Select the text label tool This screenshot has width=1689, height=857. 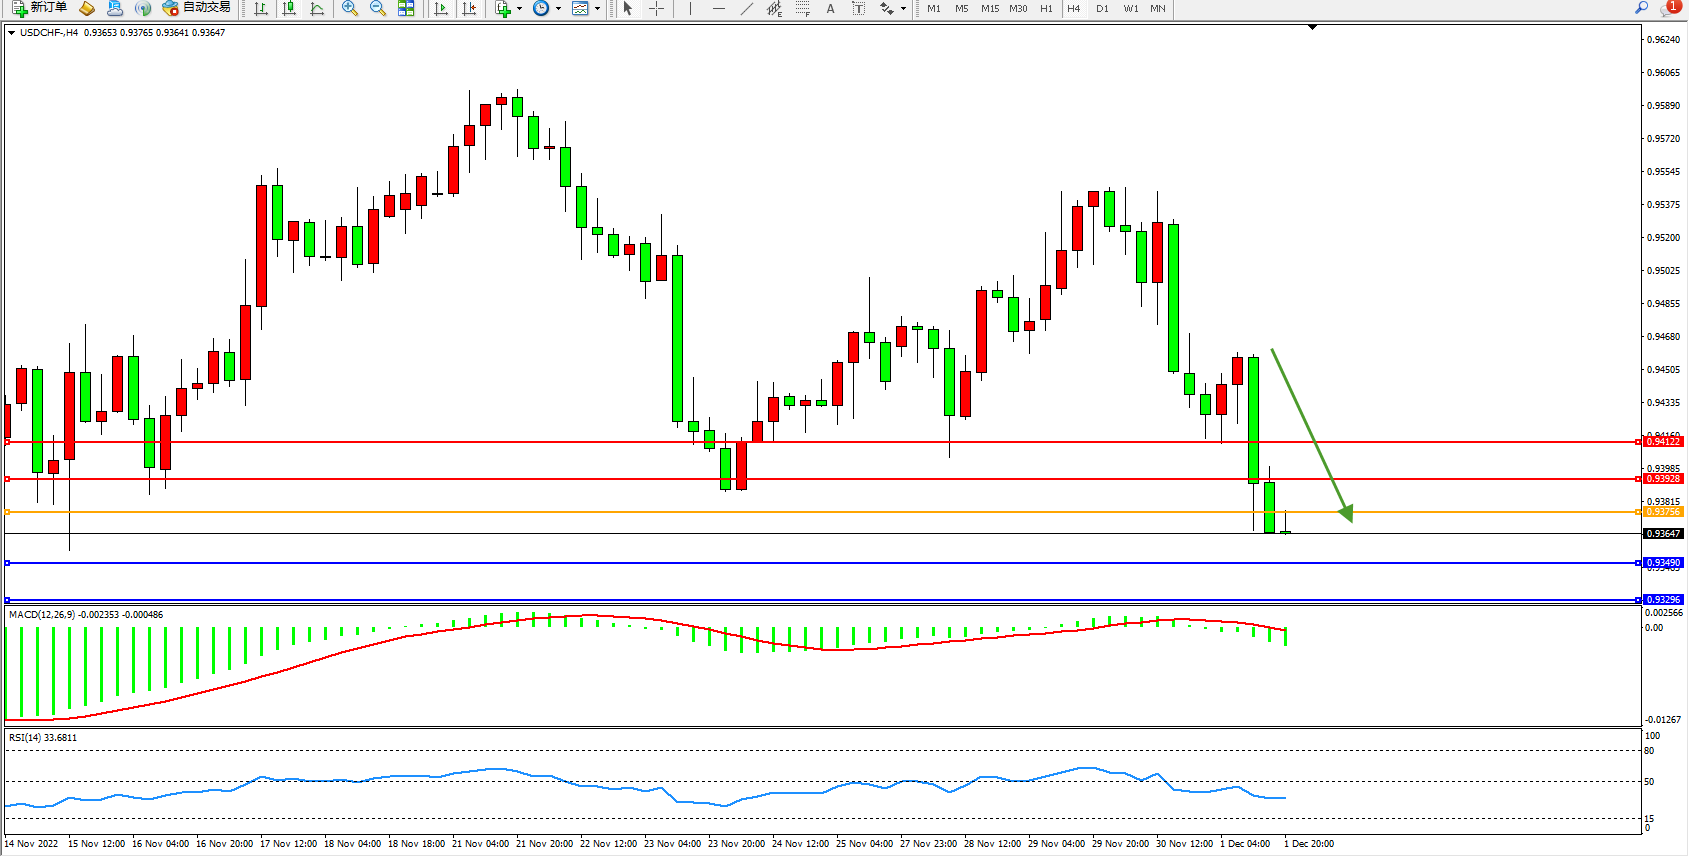pos(830,8)
